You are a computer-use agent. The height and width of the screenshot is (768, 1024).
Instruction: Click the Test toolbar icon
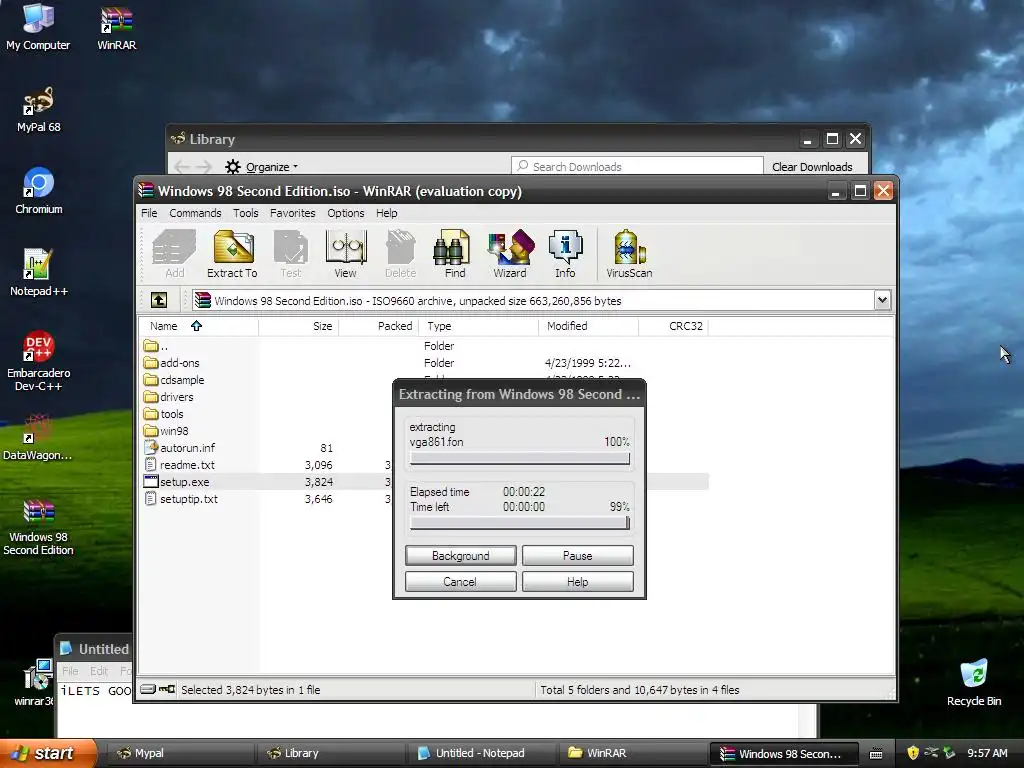[291, 255]
